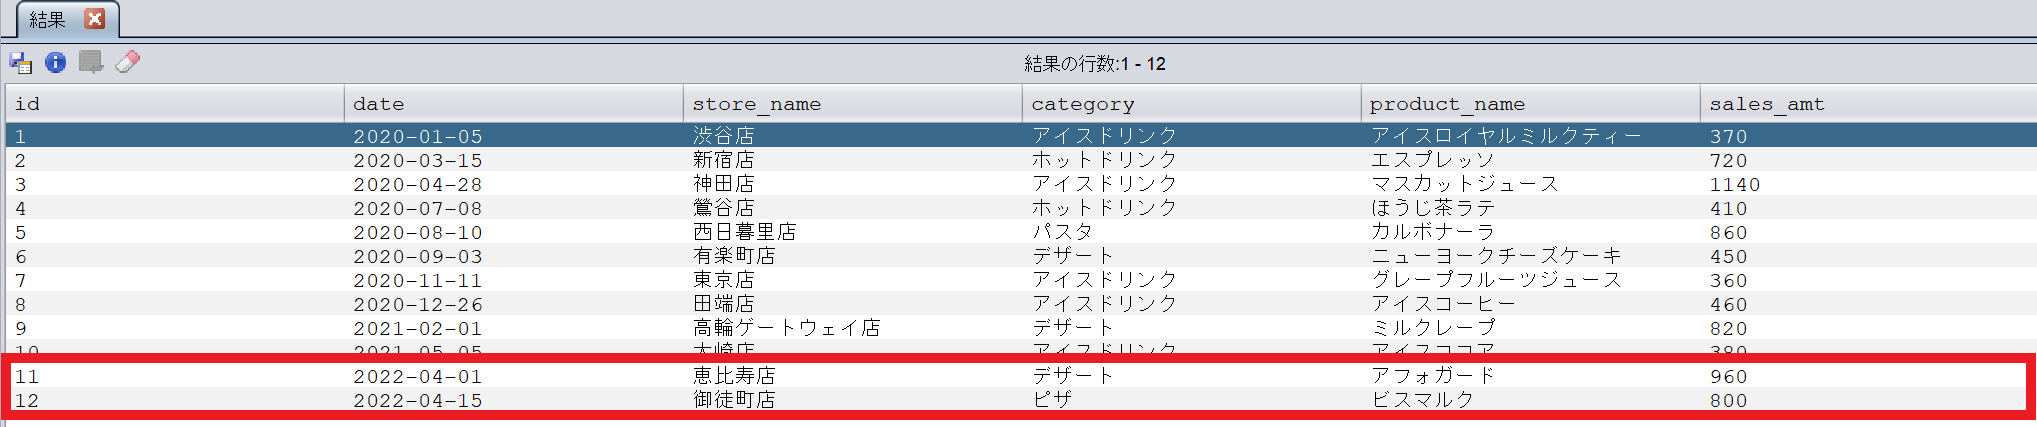Screen dimensions: 2037x427
Task: Select store cell 新宿店
Action: pyautogui.click(x=724, y=160)
